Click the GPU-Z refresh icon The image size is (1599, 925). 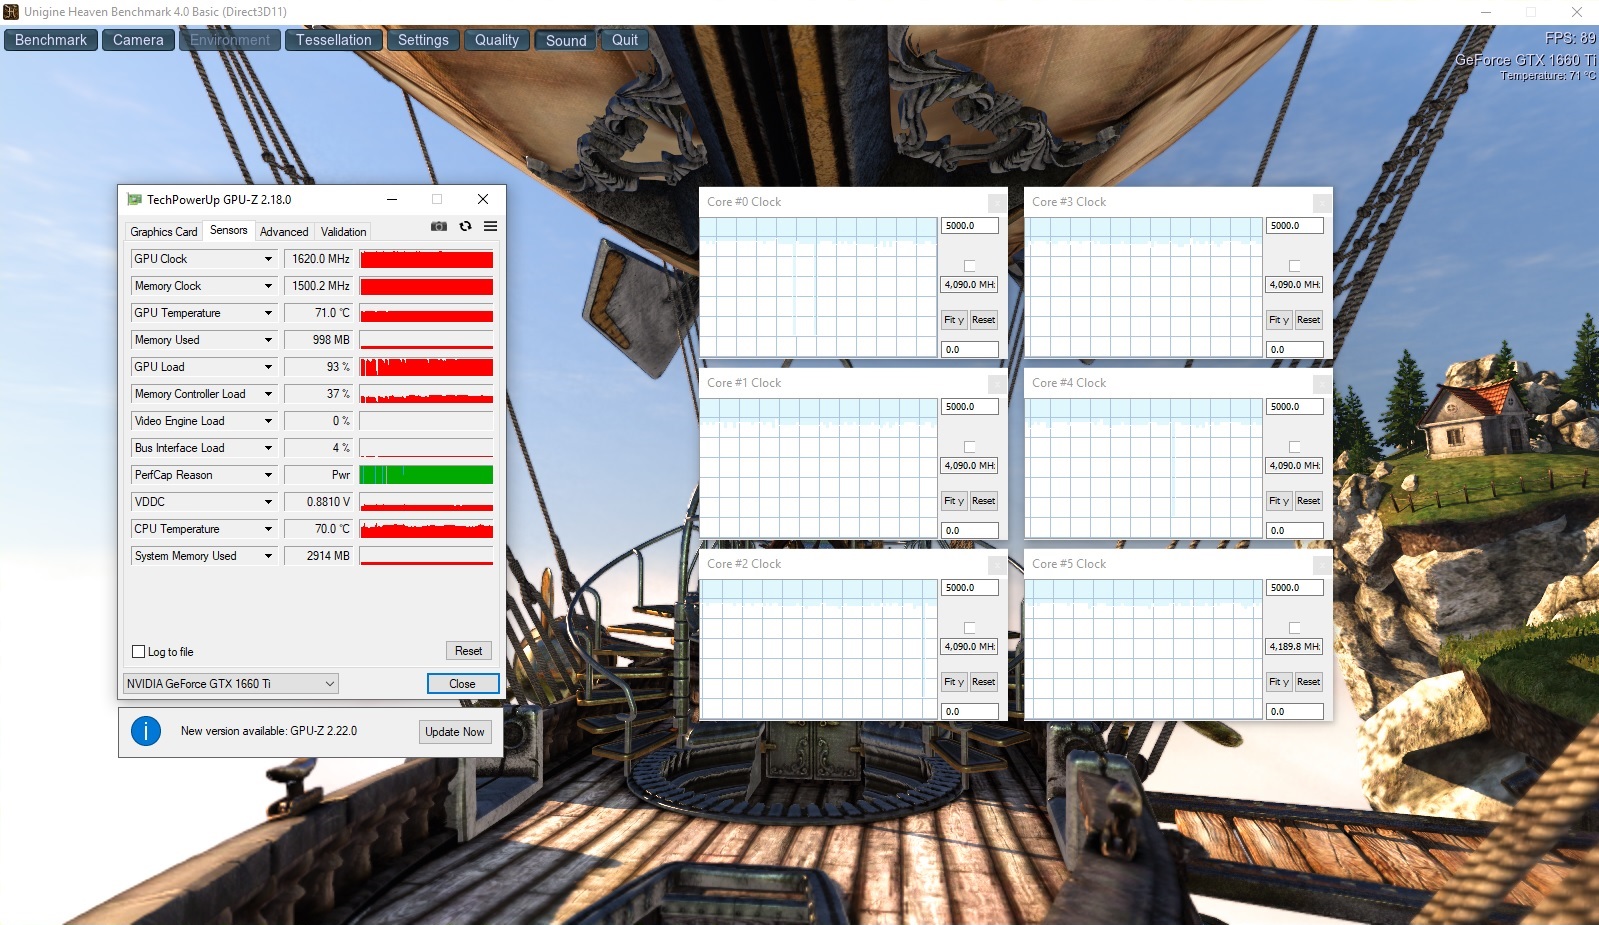(465, 227)
